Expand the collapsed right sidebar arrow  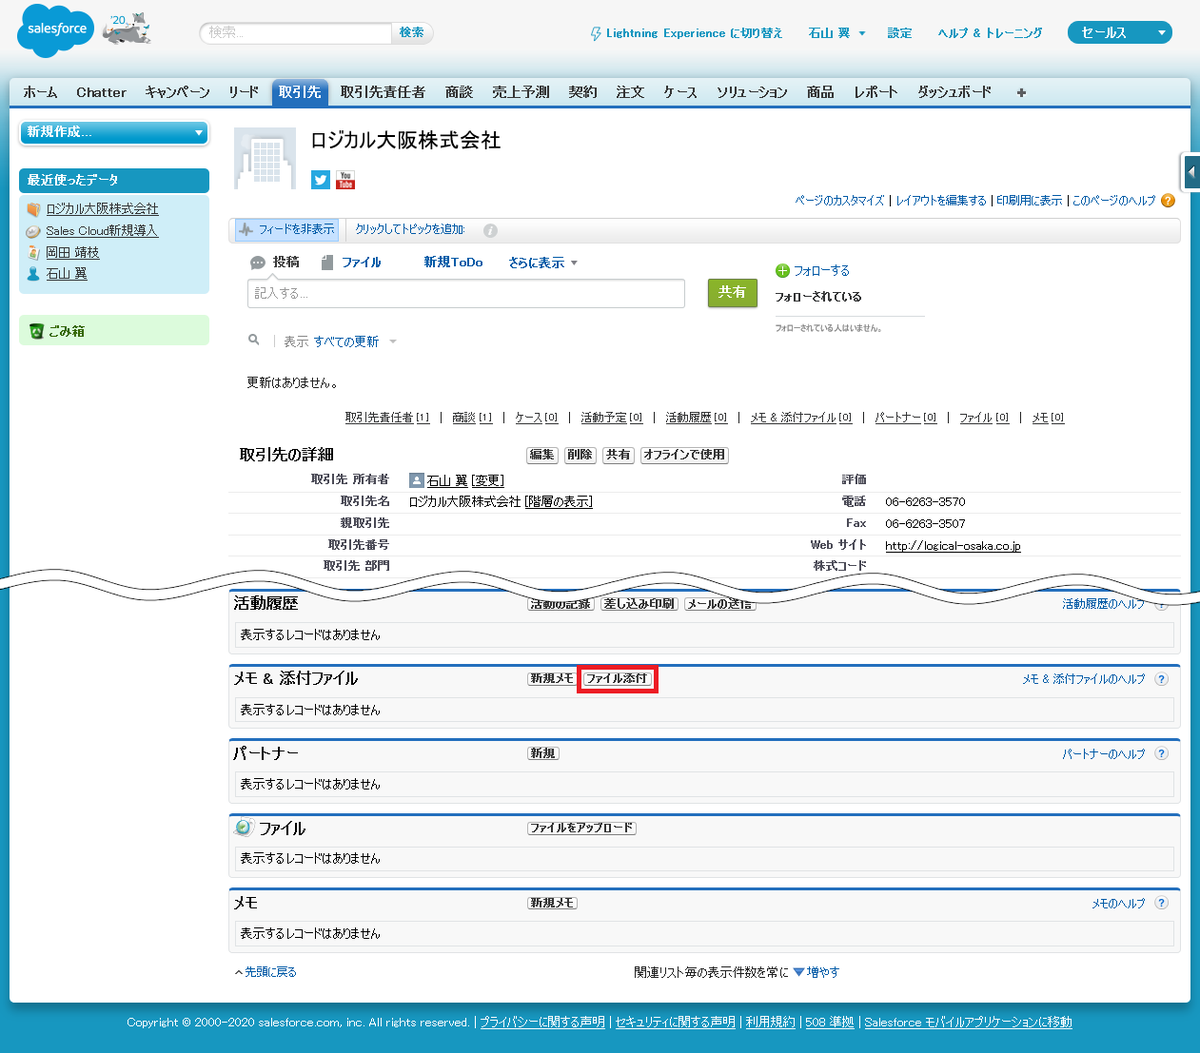(1191, 172)
